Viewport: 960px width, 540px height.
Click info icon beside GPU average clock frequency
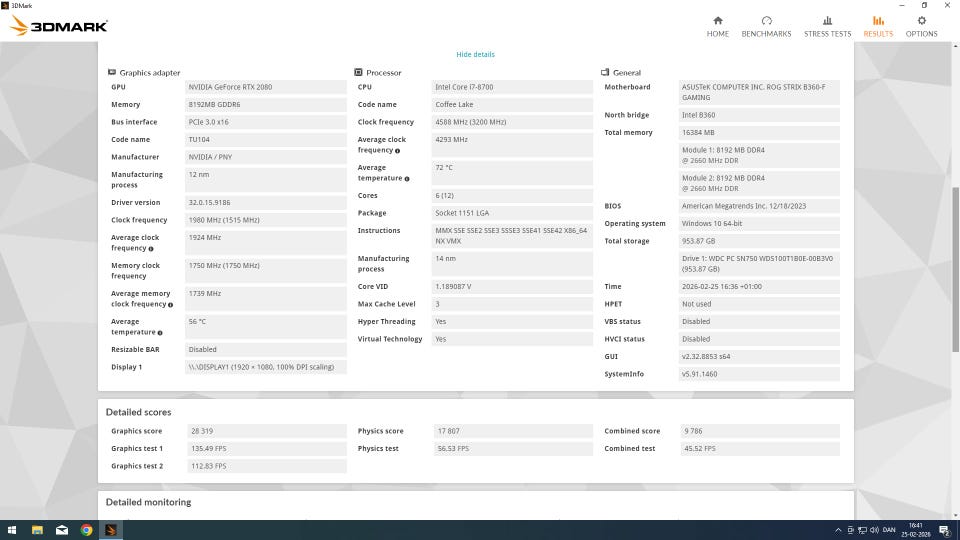[x=151, y=248]
